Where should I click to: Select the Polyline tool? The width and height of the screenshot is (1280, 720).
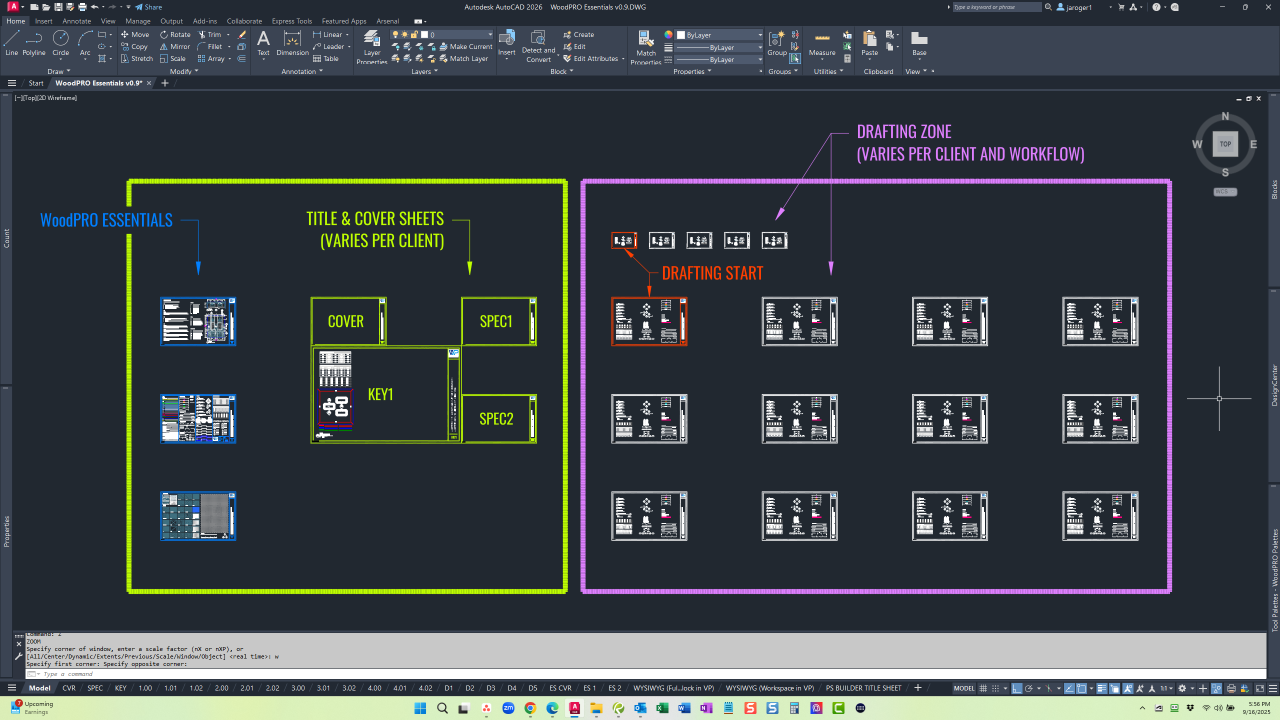[x=34, y=42]
